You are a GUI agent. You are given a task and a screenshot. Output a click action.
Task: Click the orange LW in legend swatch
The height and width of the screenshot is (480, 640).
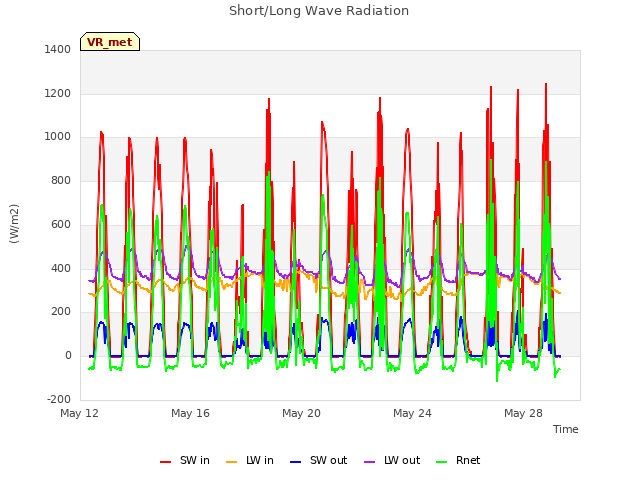231,462
